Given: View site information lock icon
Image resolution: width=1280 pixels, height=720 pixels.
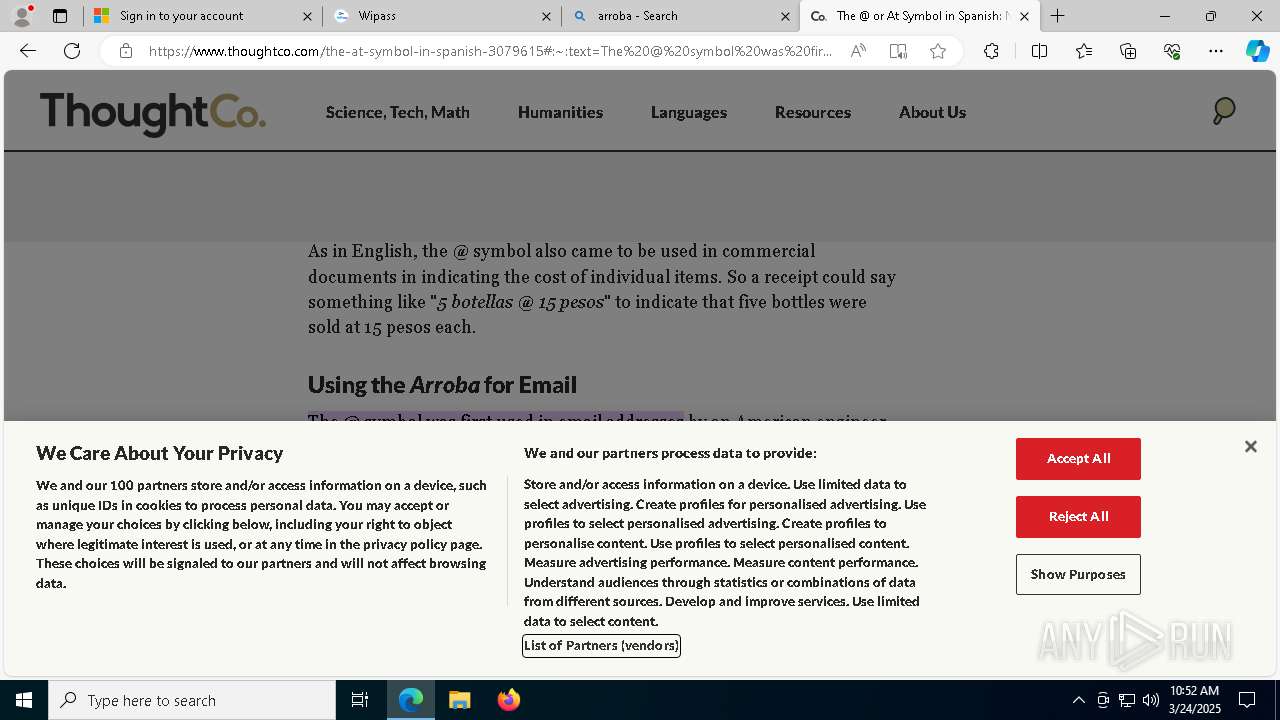Looking at the screenshot, I should point(125,51).
